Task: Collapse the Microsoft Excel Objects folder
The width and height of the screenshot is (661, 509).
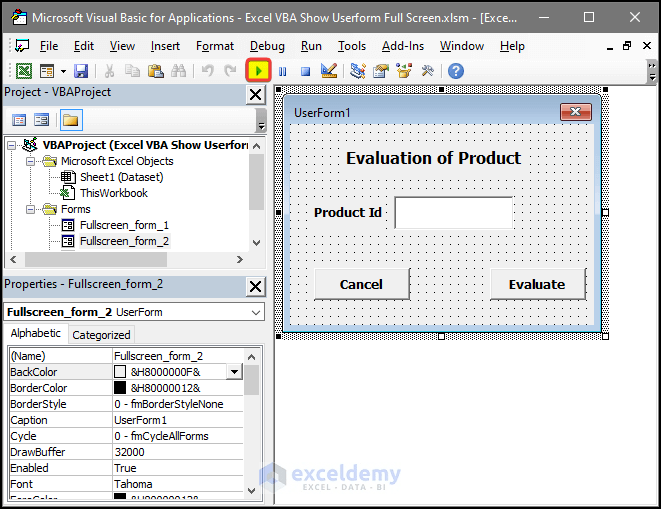Action: 30,162
